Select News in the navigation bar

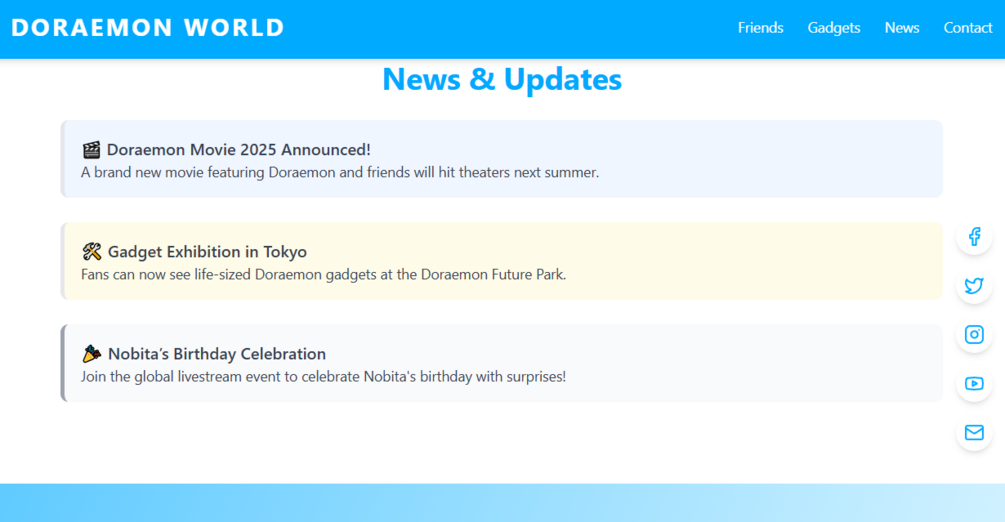tap(902, 28)
